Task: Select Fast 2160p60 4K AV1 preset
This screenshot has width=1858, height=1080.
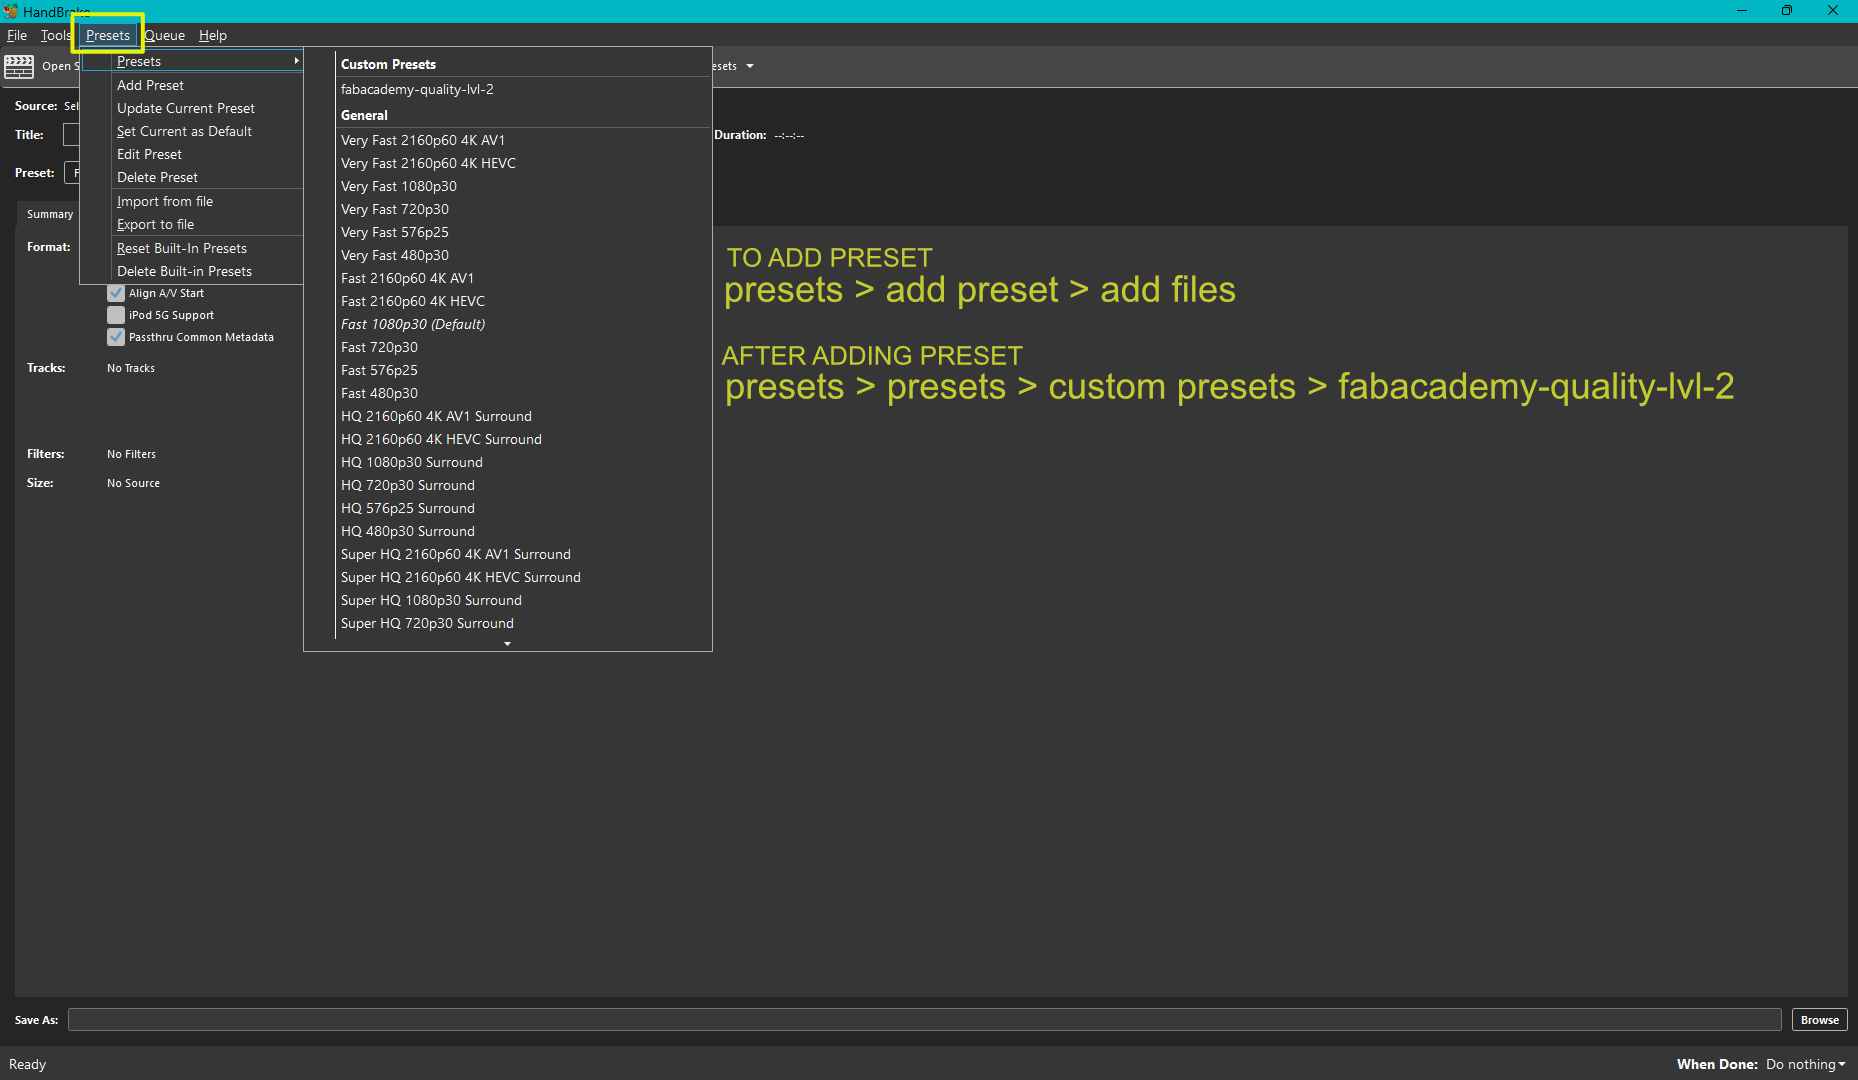Action: pyautogui.click(x=522, y=278)
